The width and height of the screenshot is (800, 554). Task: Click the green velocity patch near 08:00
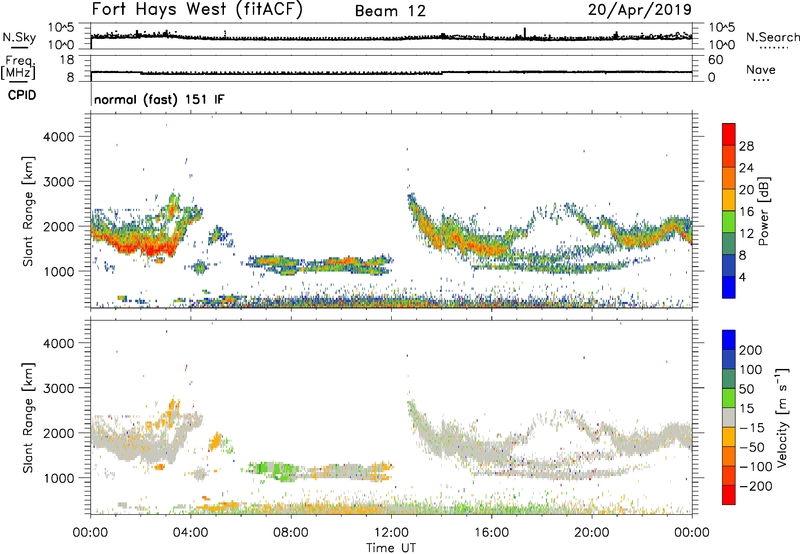(x=276, y=470)
